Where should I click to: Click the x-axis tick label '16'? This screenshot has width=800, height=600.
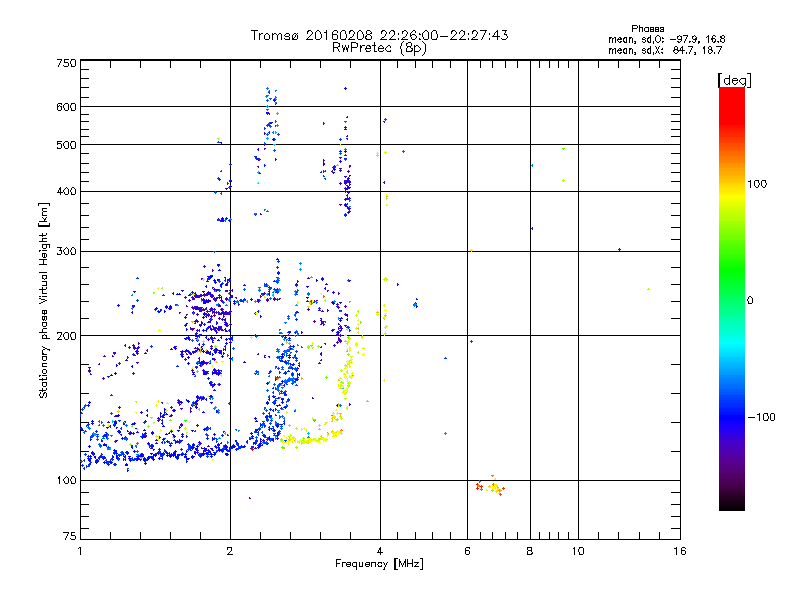point(680,551)
